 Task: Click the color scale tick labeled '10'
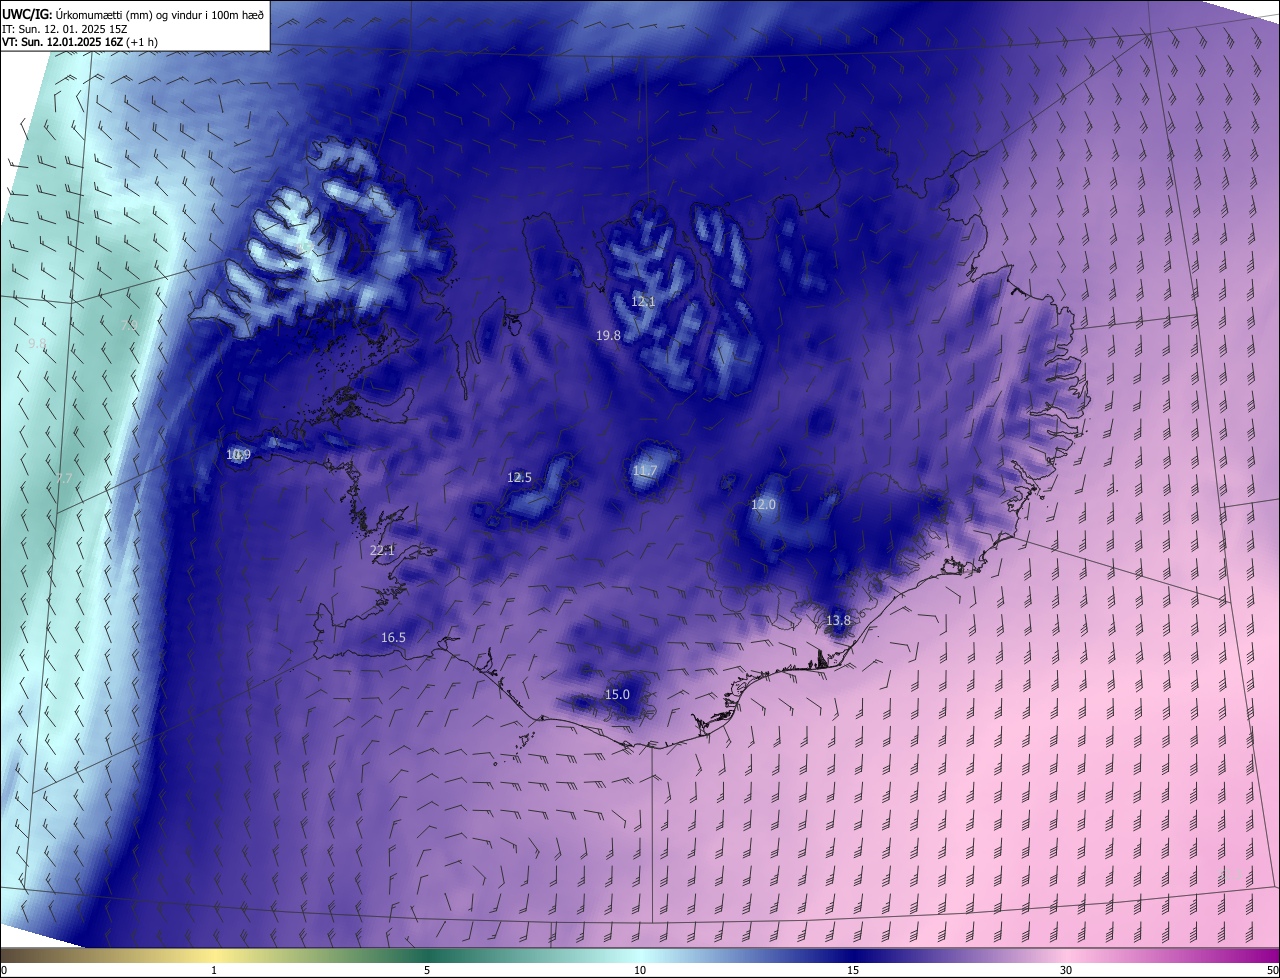point(640,971)
